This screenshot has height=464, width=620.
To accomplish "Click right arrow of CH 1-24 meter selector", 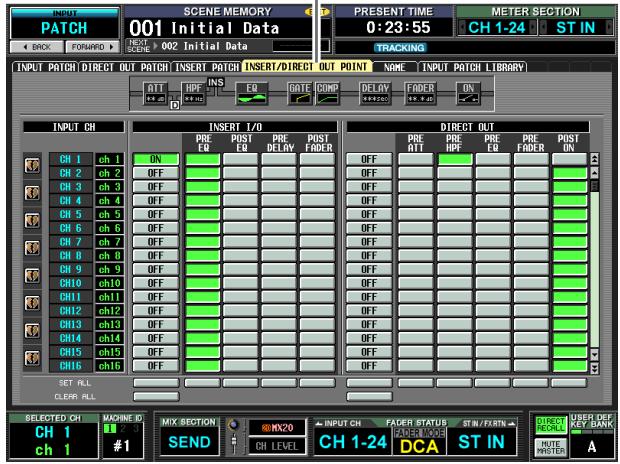I will point(533,28).
